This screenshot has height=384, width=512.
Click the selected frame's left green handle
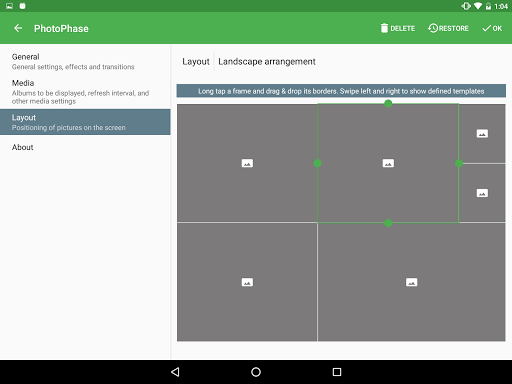pos(317,163)
